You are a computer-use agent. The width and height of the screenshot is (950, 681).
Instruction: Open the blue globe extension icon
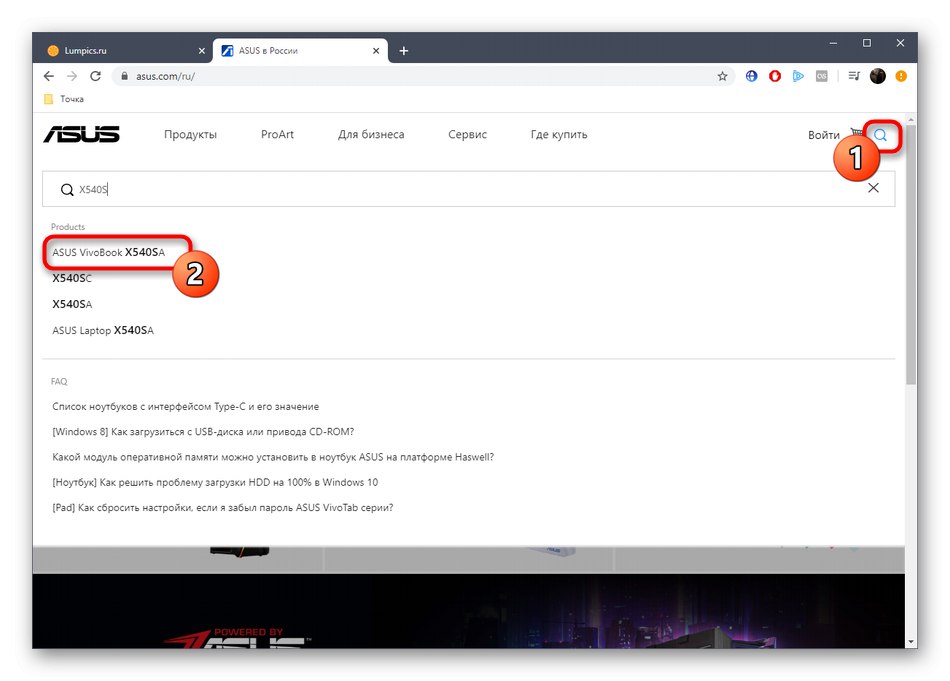[x=751, y=76]
